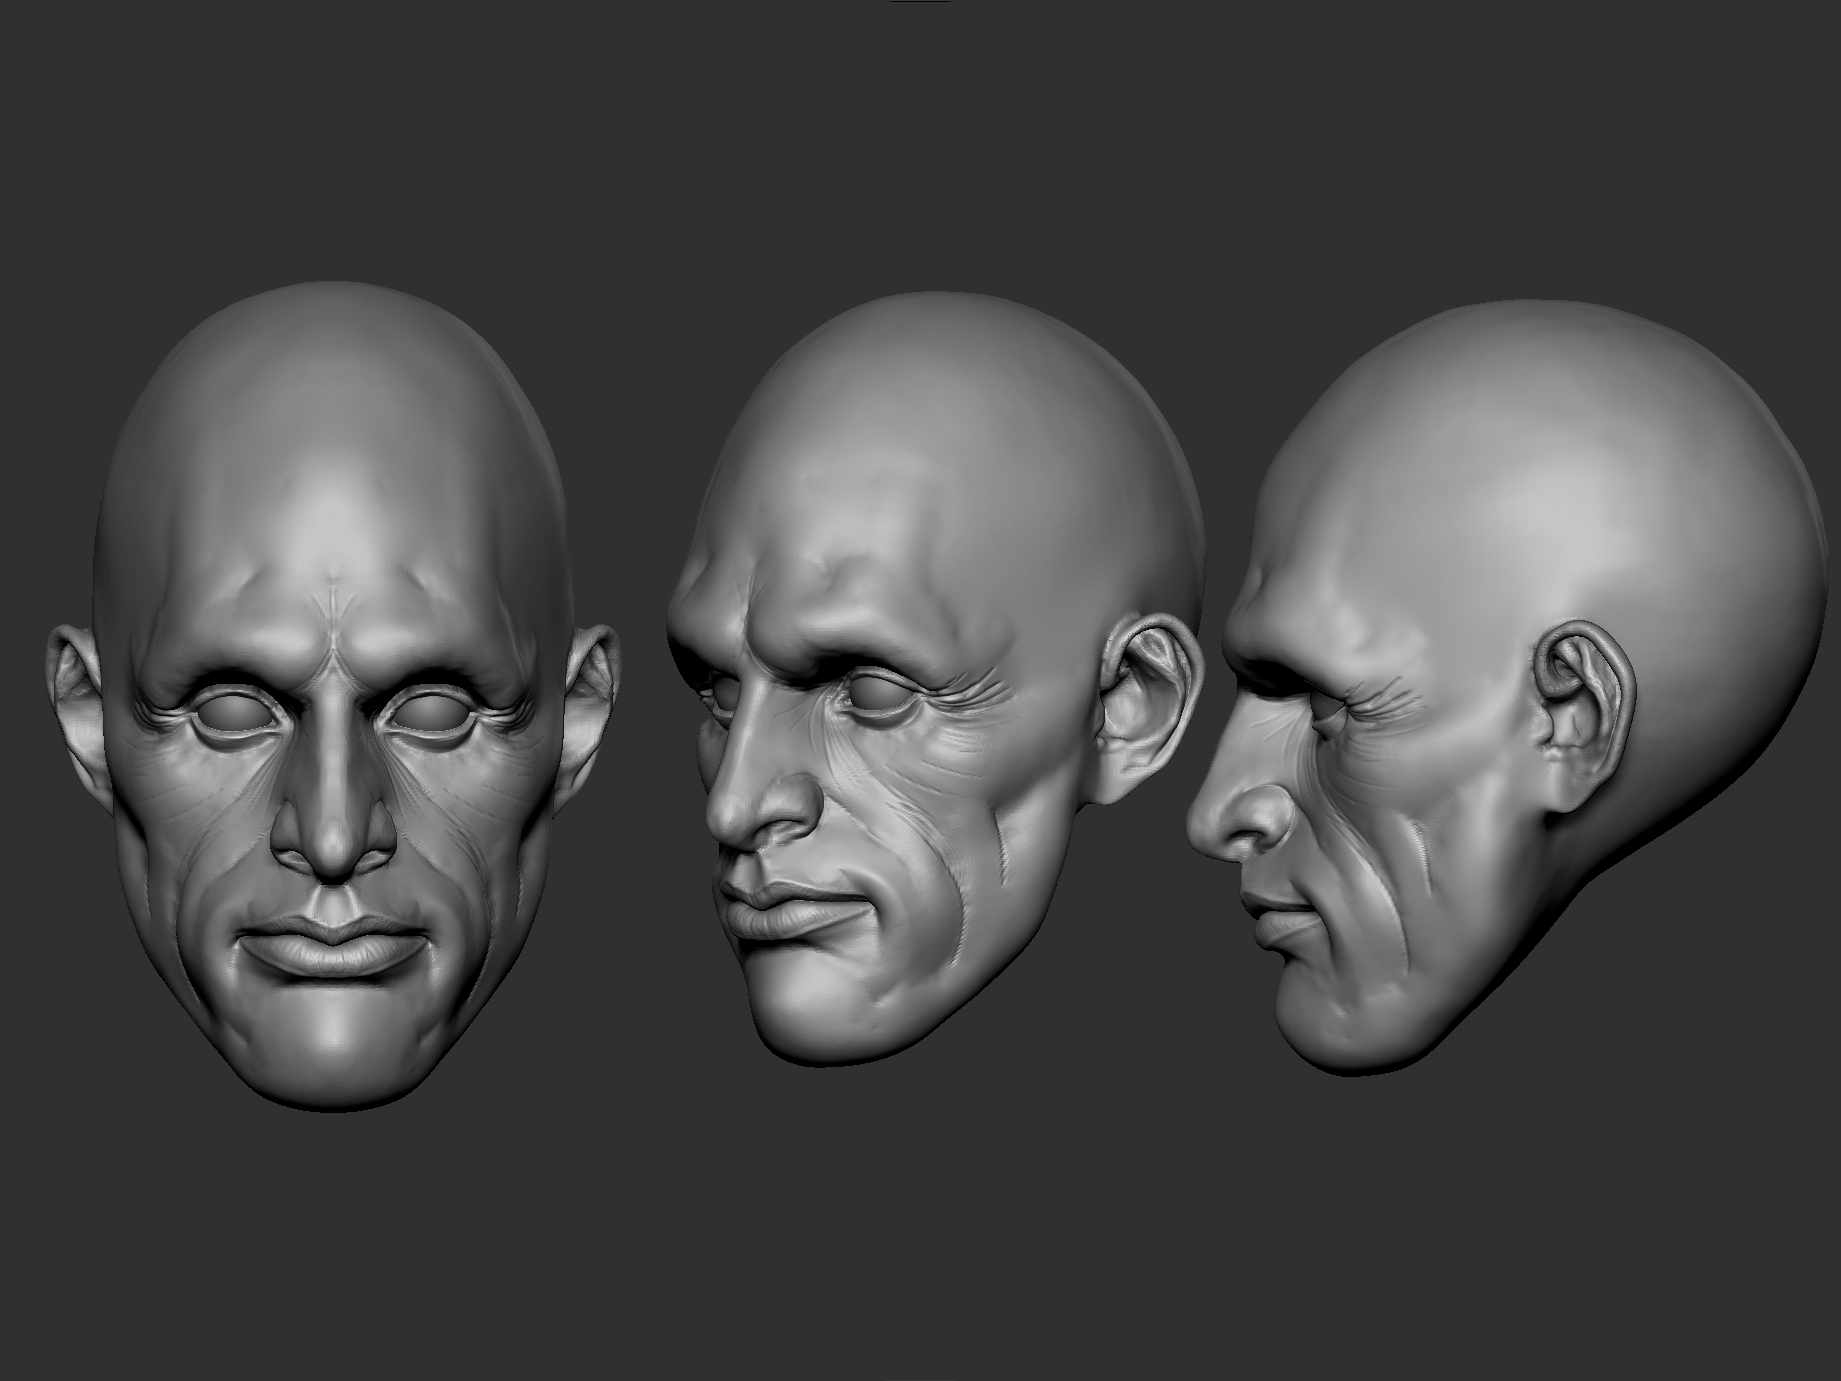Select the front-facing head sculpt
The image size is (1841, 1381).
click(x=331, y=696)
